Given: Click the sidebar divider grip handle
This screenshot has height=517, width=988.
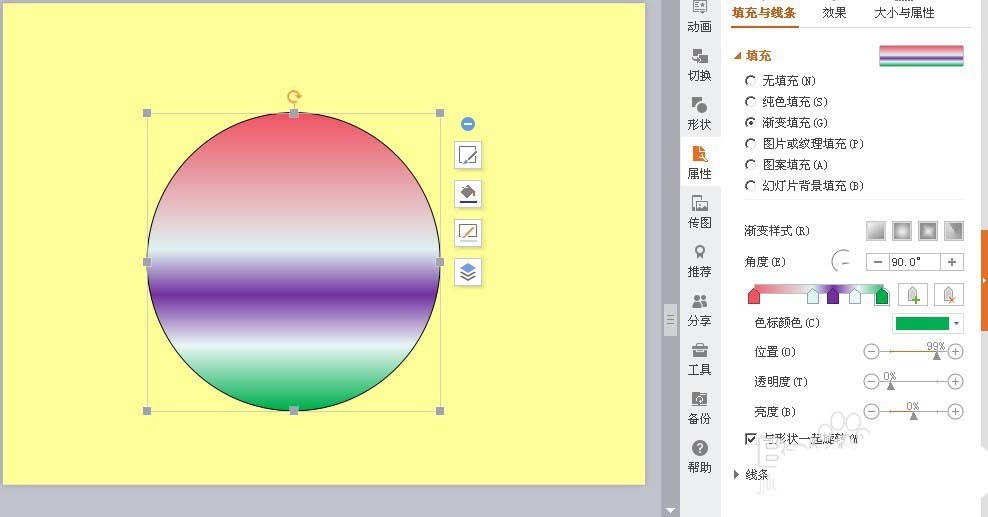Looking at the screenshot, I should coord(670,321).
